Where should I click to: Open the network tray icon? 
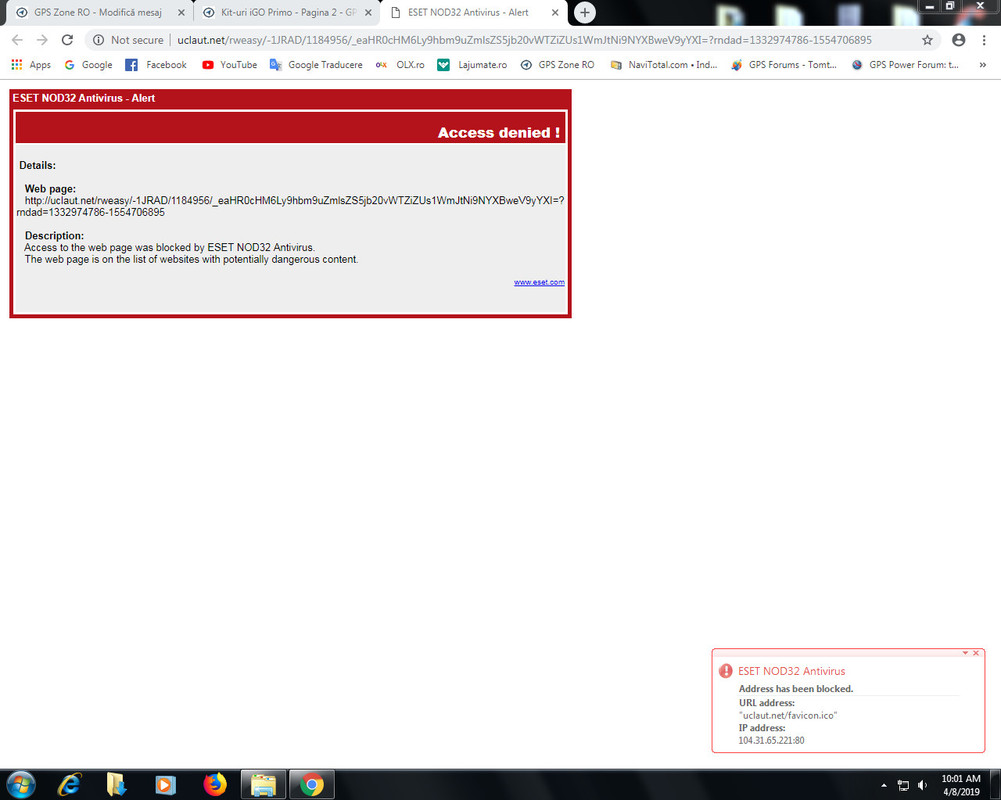[903, 785]
